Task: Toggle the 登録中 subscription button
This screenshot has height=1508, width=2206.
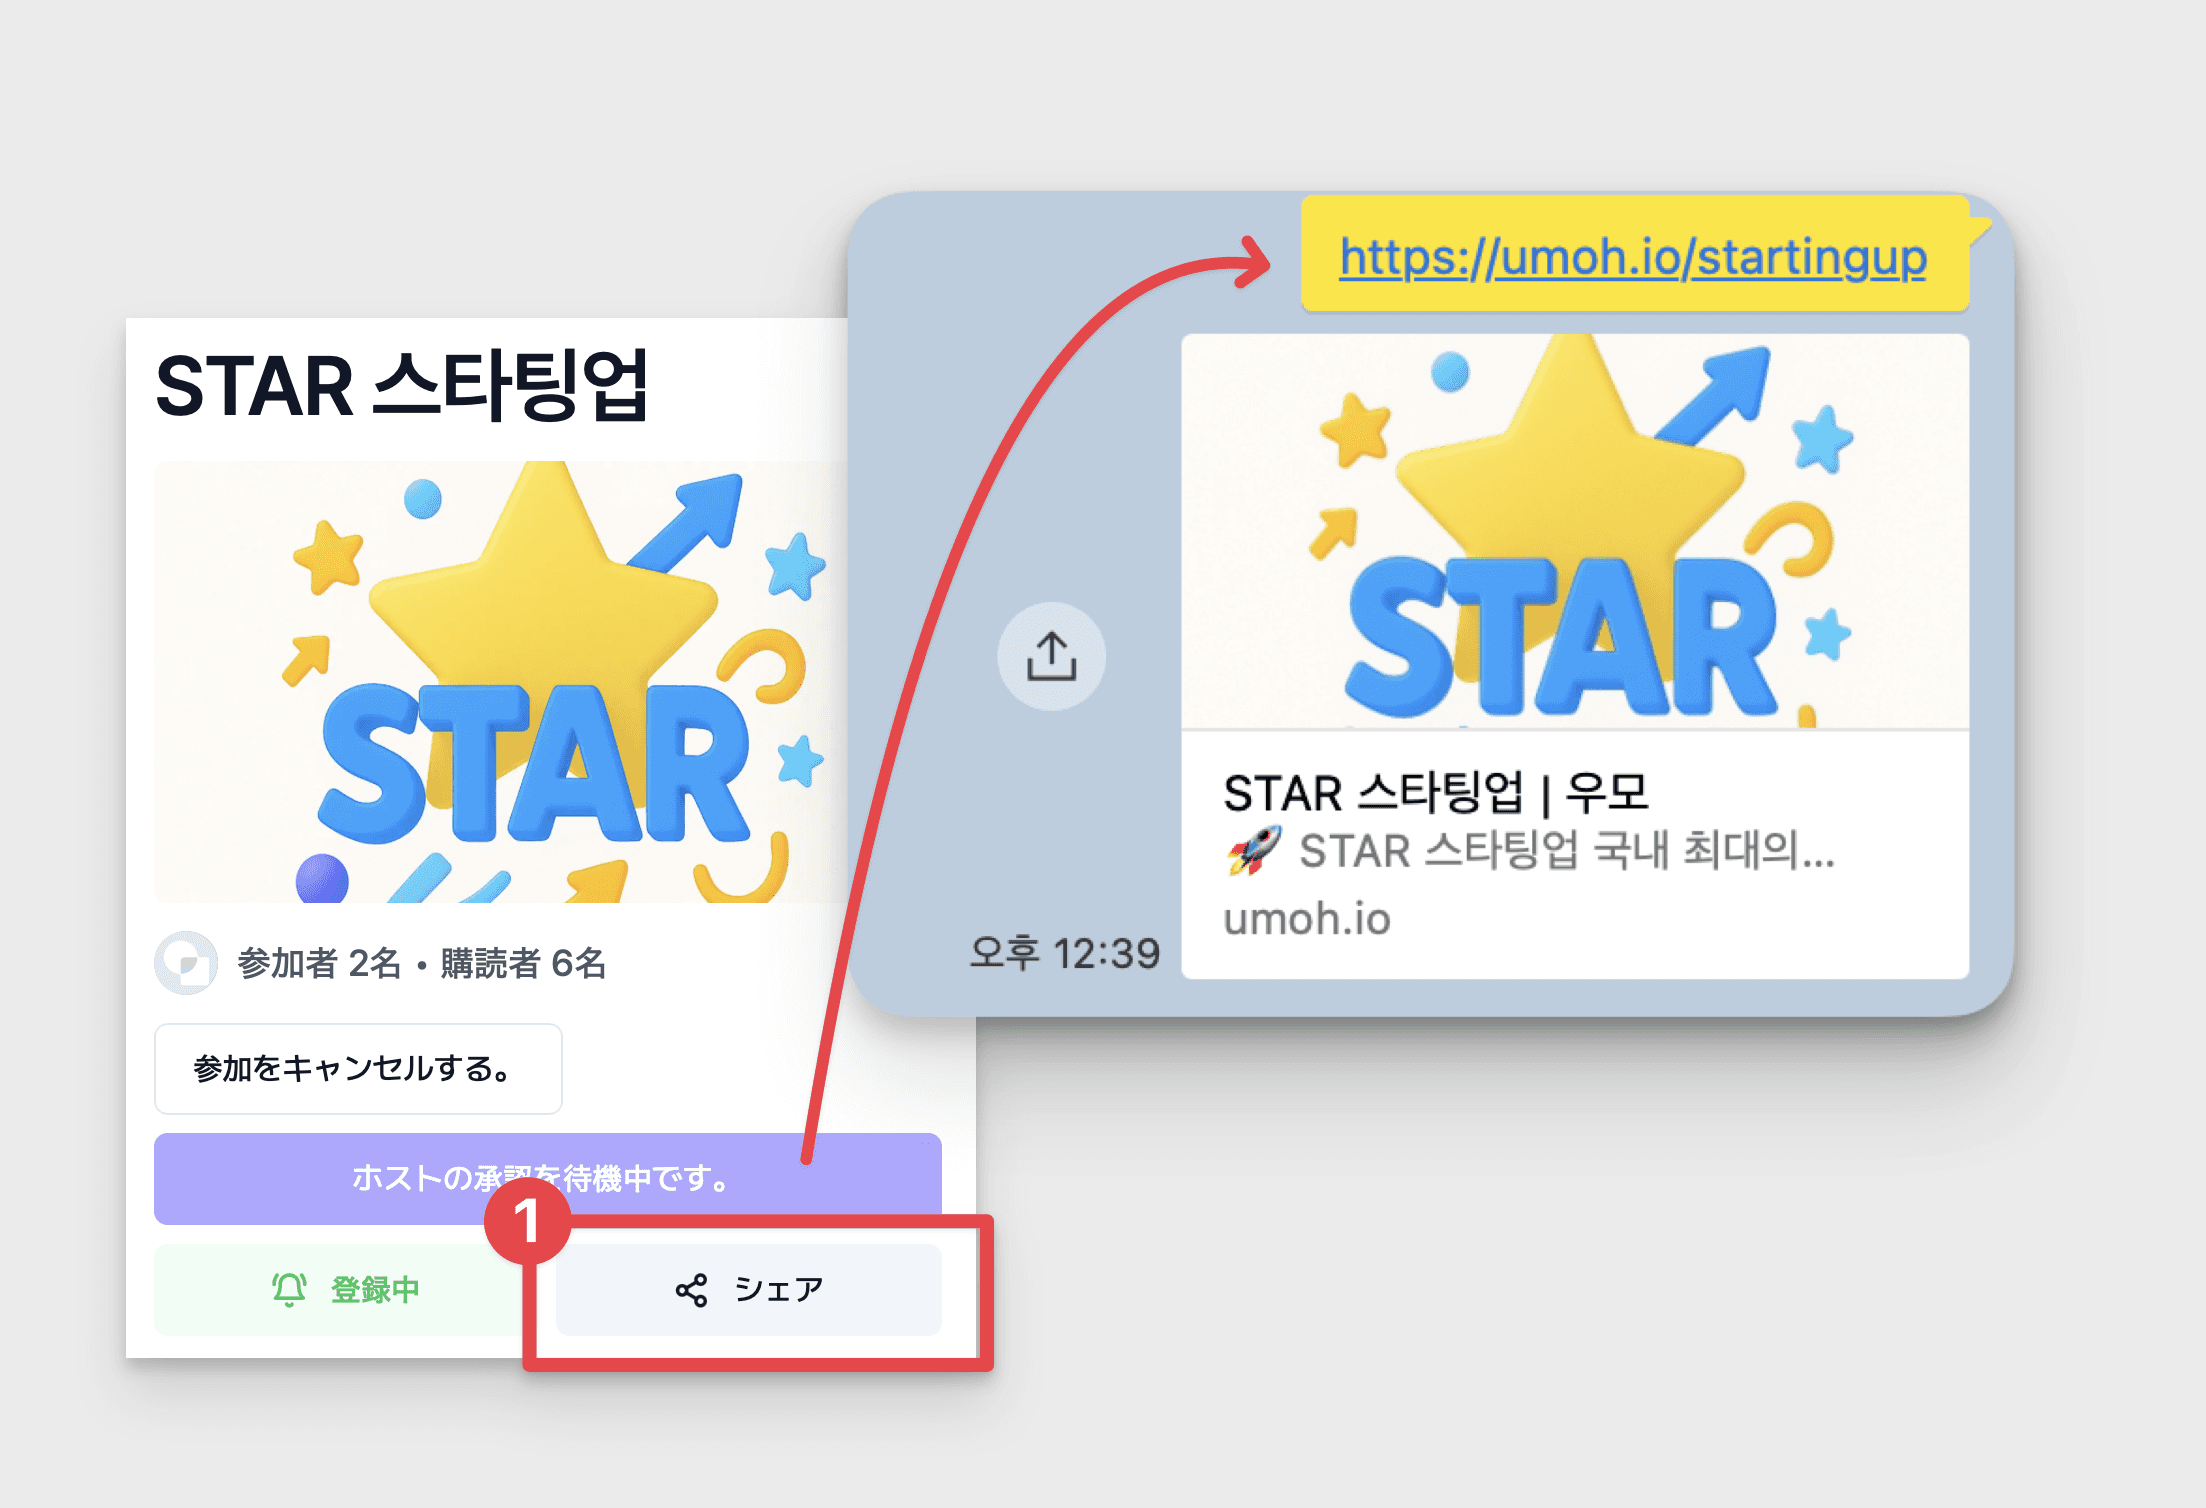Action: 345,1290
